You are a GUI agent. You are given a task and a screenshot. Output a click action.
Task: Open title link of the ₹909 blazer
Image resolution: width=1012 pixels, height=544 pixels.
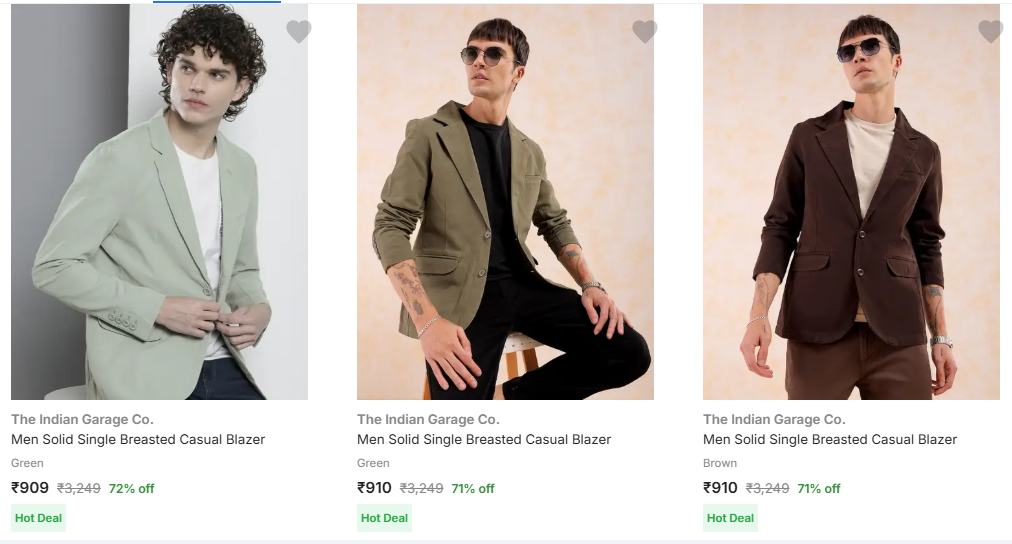(x=138, y=439)
